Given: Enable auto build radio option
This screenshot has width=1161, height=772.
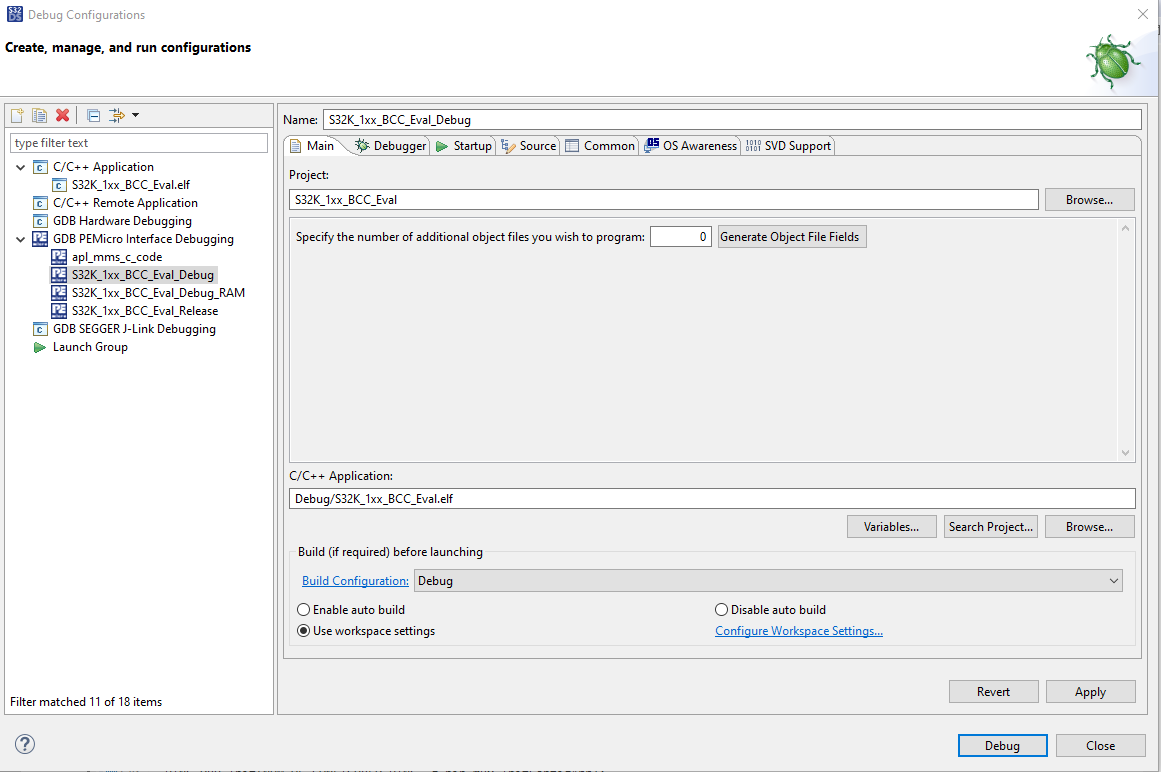Looking at the screenshot, I should 304,610.
